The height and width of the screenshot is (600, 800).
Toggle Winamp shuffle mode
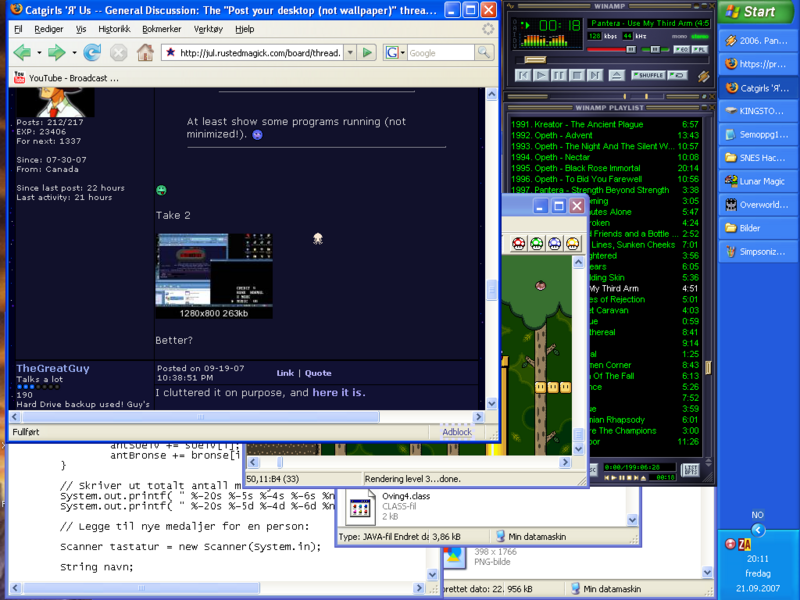pyautogui.click(x=648, y=75)
